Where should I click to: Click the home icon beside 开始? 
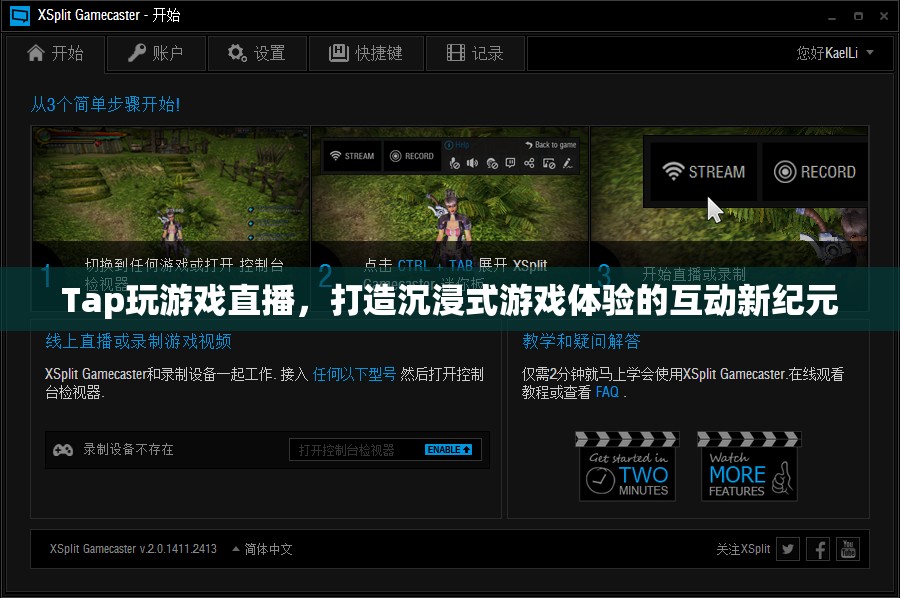(x=36, y=53)
